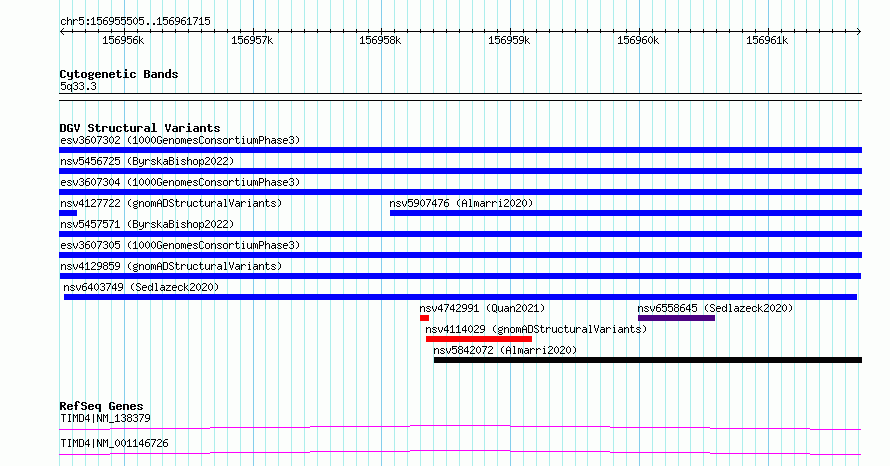Click the Cytogenetic Bands track title
The height and width of the screenshot is (466, 890).
pos(119,74)
